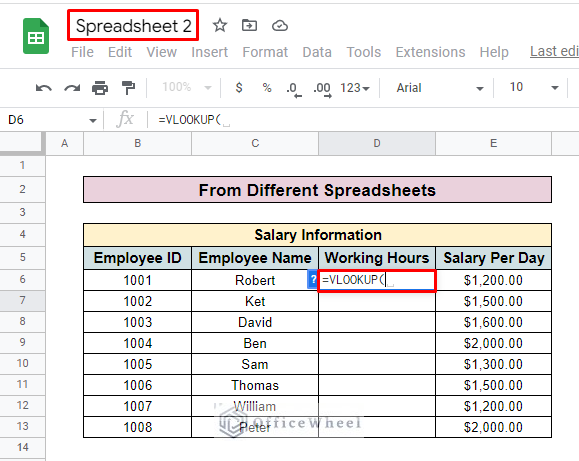Select the Thomas name cell

tap(255, 386)
